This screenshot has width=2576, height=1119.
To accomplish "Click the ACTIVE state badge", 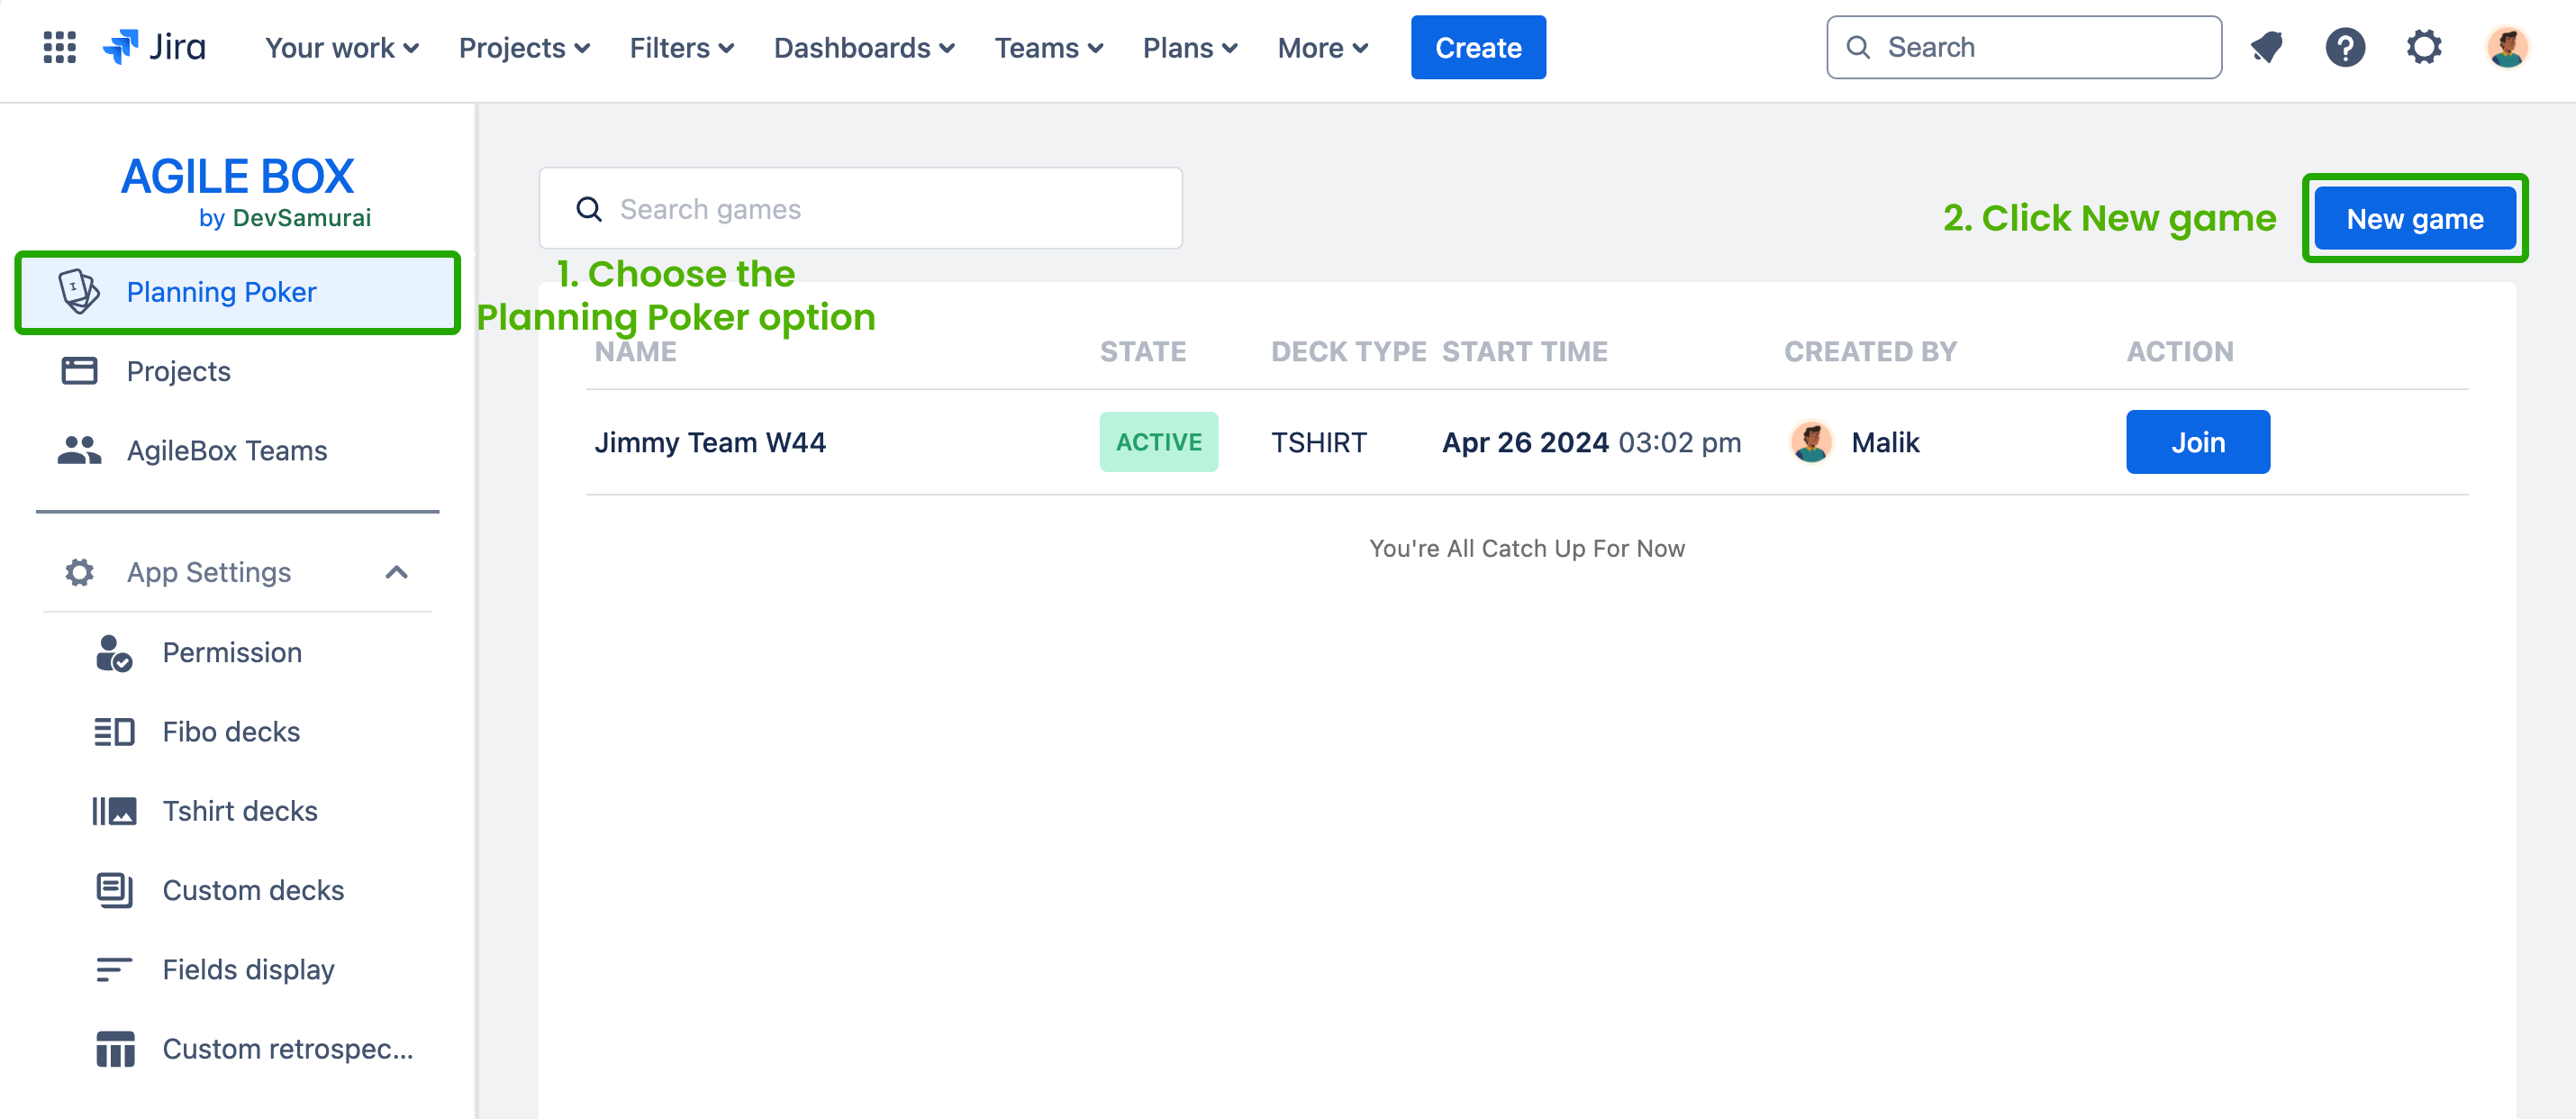I will point(1159,442).
